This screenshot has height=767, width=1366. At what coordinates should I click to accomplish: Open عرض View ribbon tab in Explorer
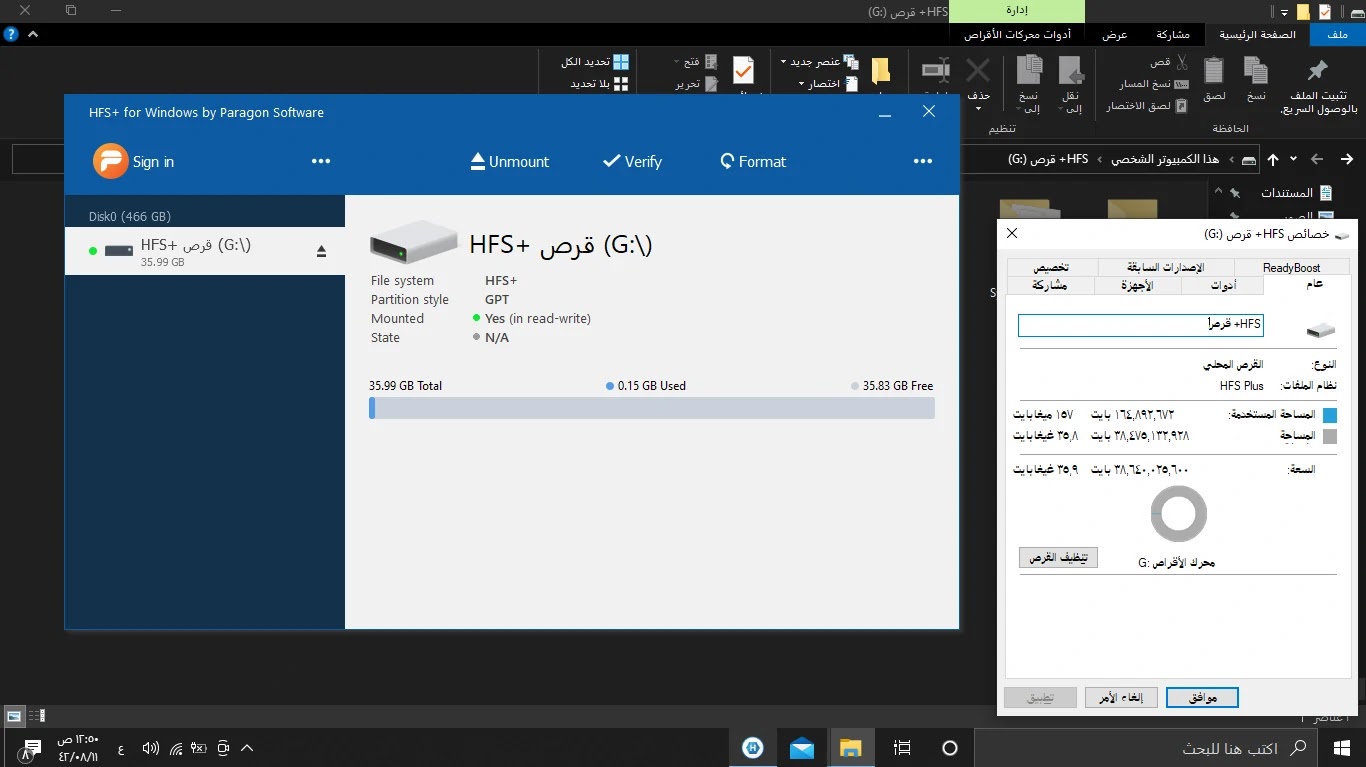pyautogui.click(x=1115, y=34)
